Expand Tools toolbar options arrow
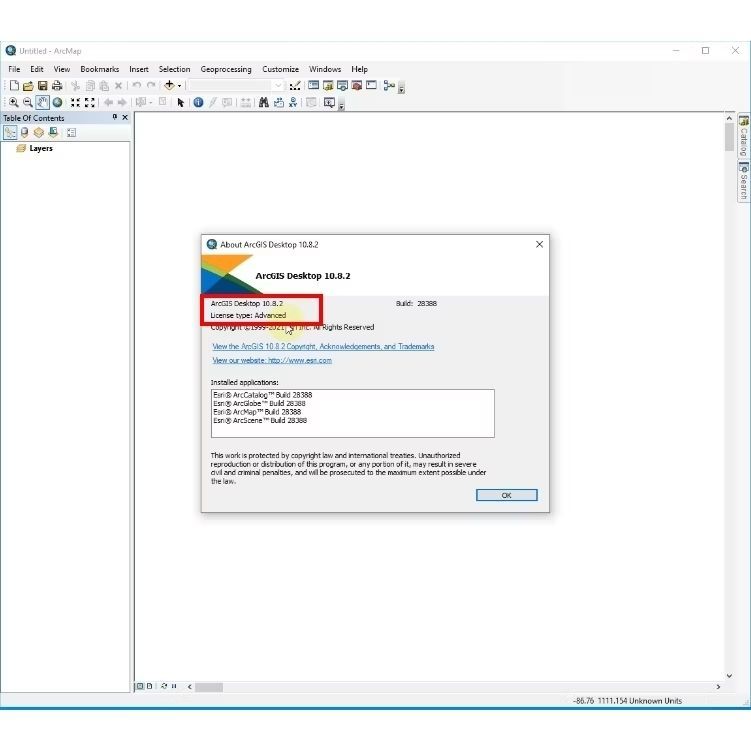Screen dimensions: 751x751 341,105
